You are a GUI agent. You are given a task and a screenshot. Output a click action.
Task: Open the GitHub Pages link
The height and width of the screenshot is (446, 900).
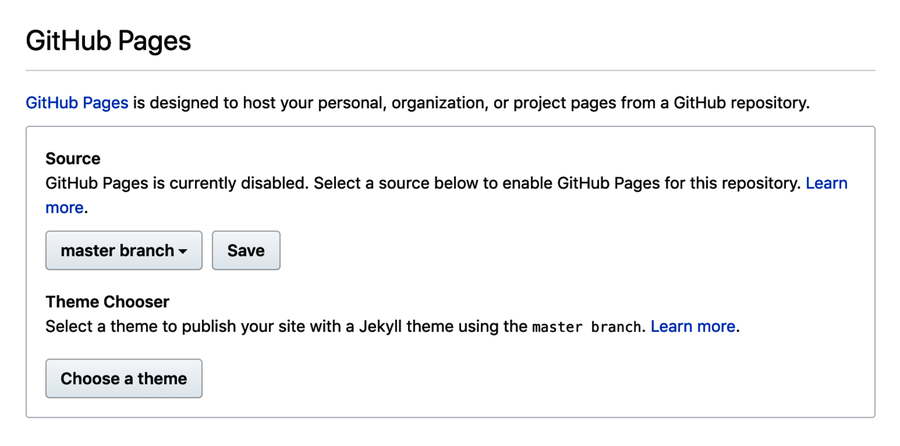click(x=77, y=103)
